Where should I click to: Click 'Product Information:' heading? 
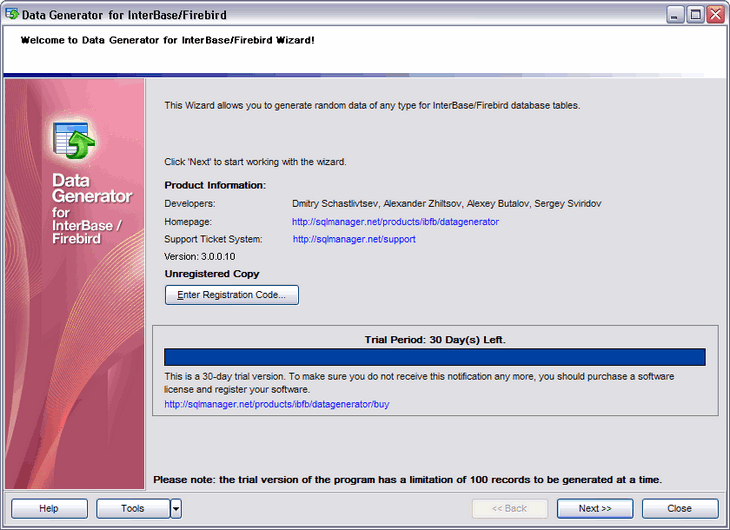215,185
